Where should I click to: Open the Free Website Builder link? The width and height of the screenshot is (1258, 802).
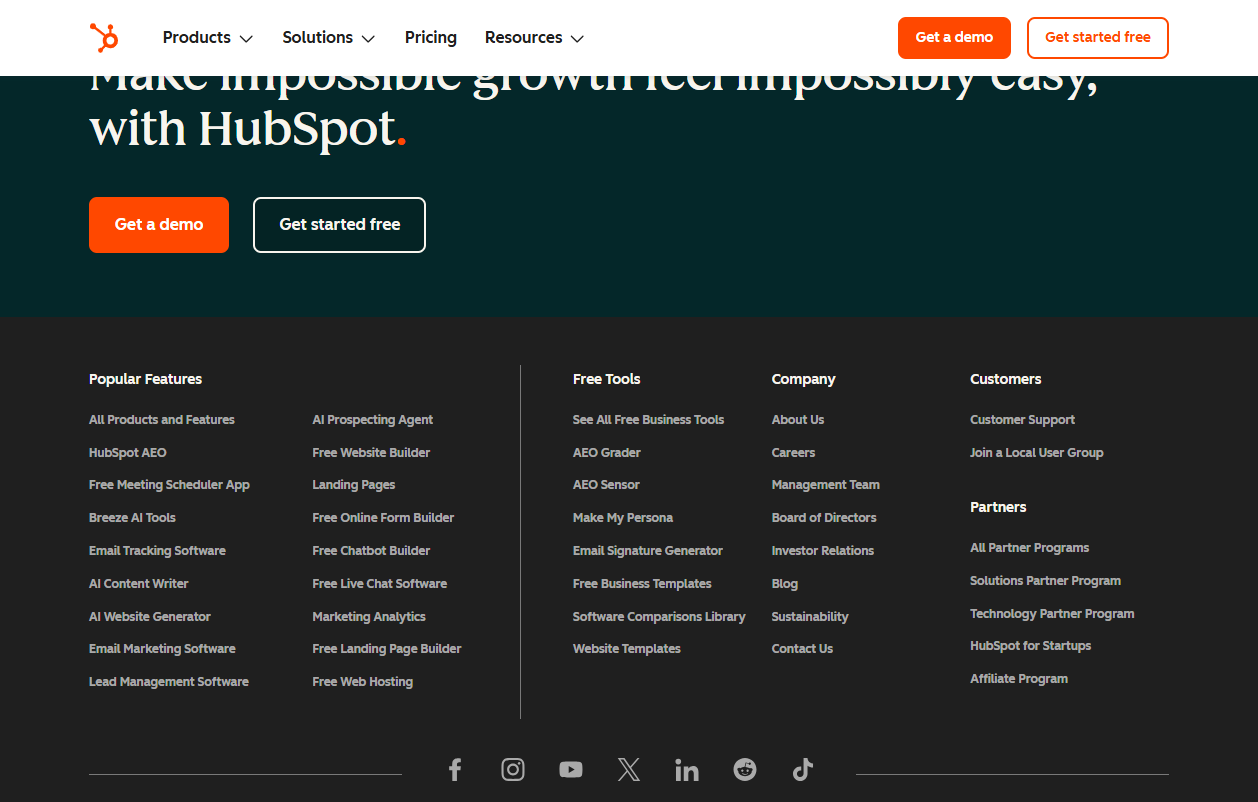[371, 453]
